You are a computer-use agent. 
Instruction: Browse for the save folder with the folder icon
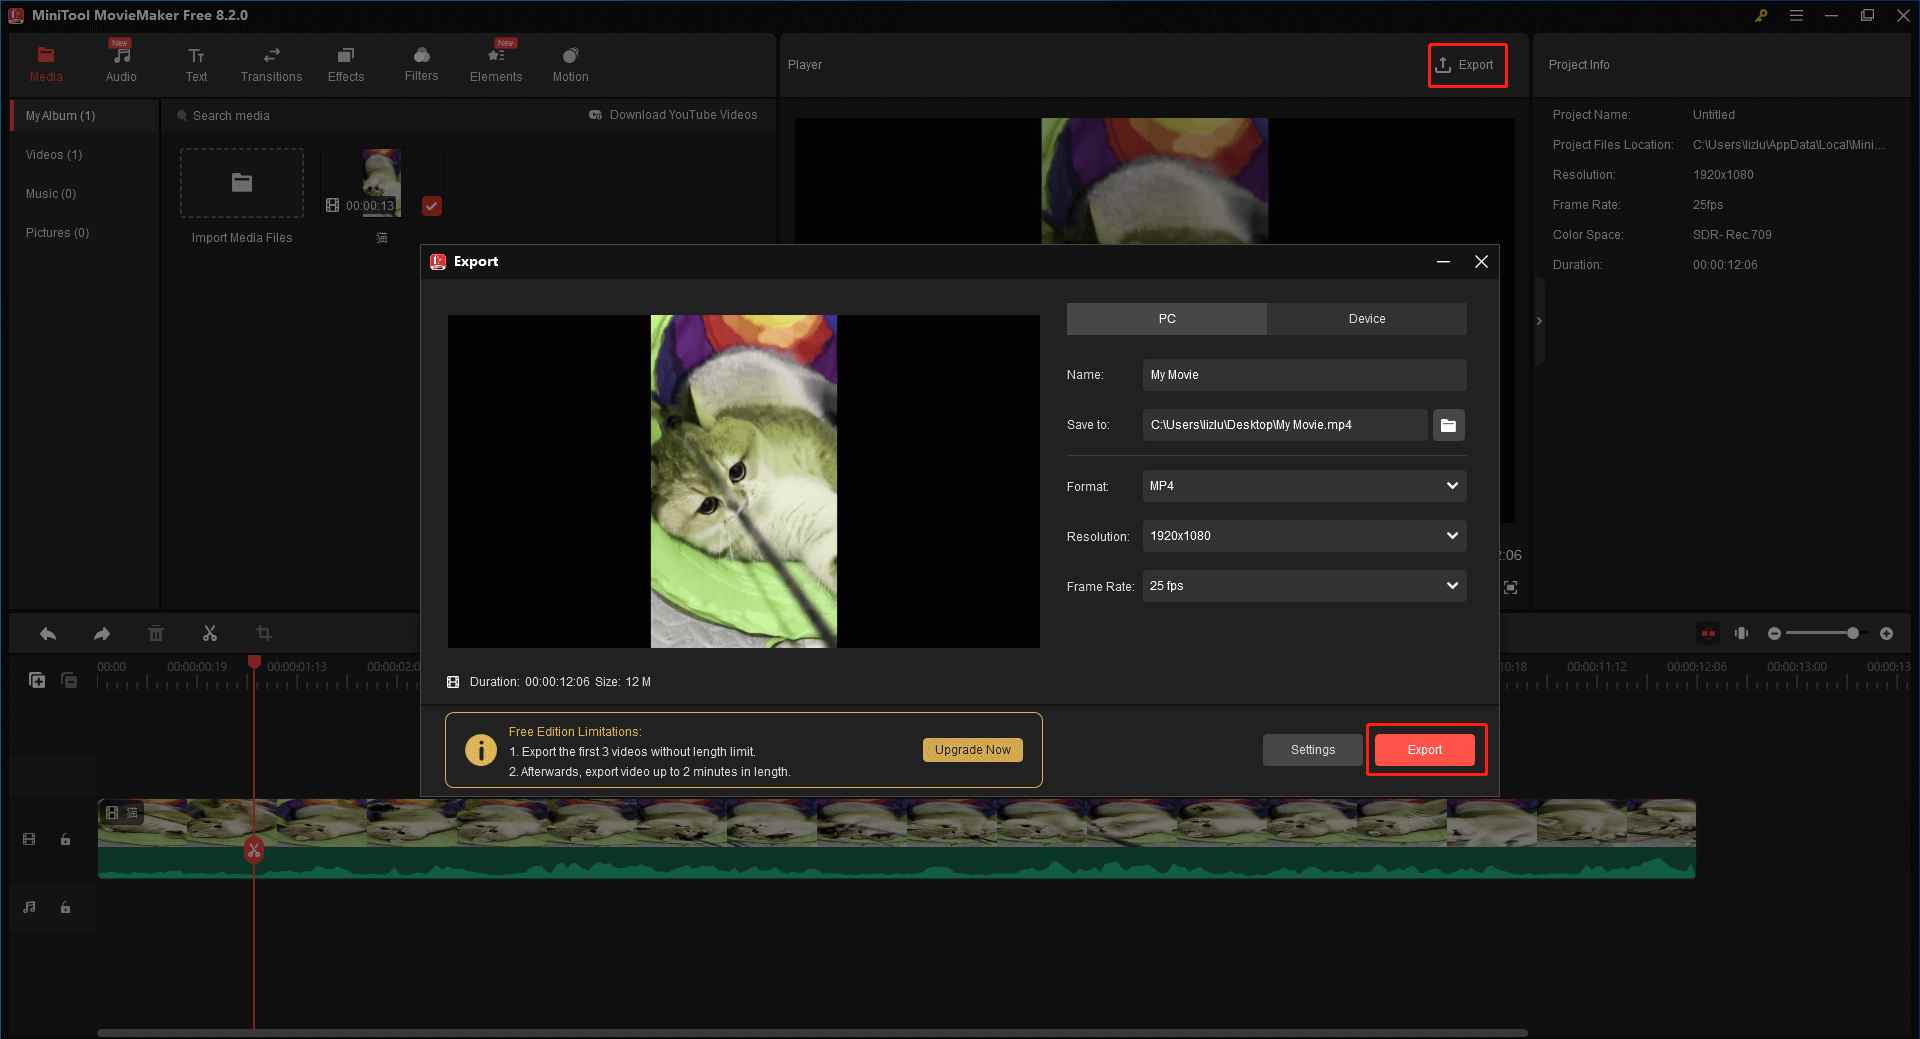1448,425
